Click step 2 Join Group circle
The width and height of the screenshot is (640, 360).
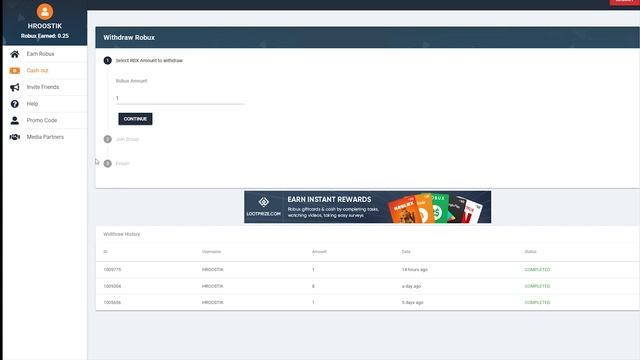click(107, 139)
